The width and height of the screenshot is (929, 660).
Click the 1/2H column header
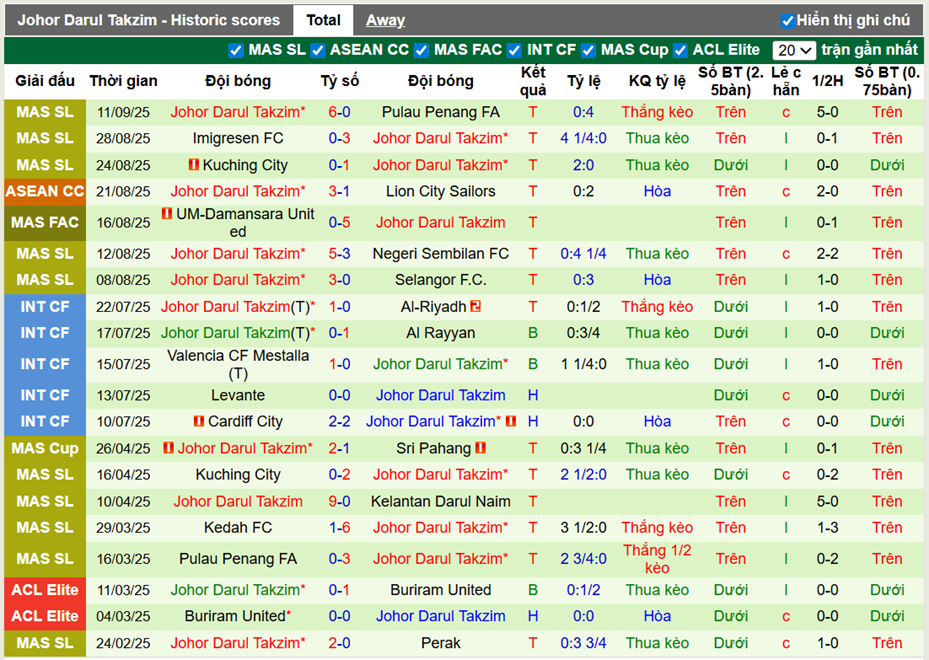pyautogui.click(x=827, y=81)
